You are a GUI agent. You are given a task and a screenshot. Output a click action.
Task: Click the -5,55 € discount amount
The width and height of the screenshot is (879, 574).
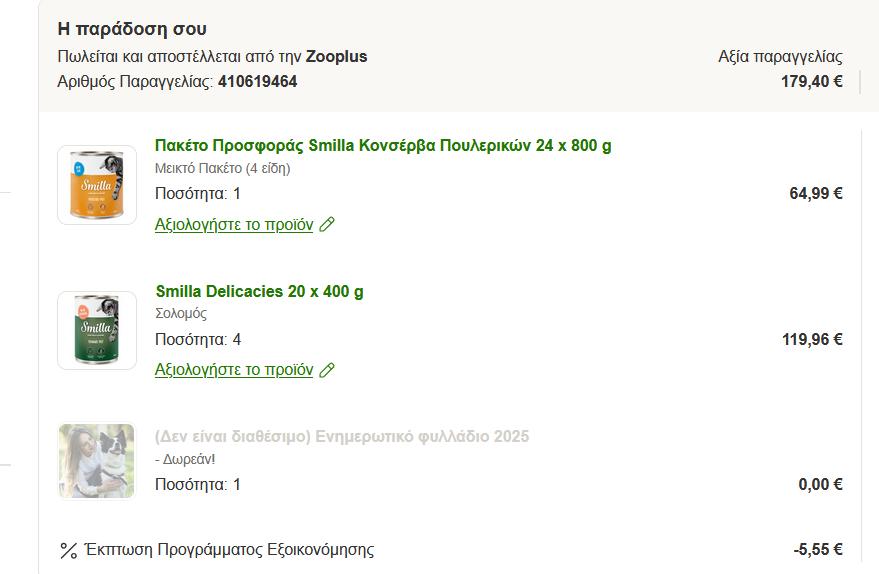click(817, 550)
